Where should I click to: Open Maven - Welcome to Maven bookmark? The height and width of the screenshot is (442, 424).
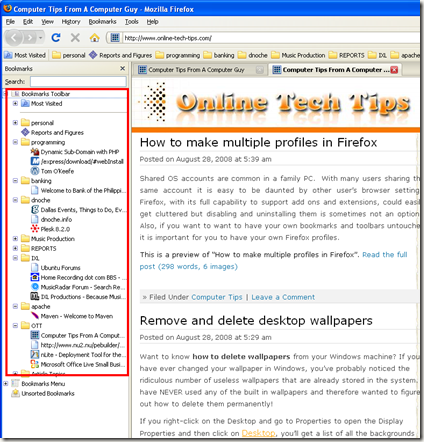pos(72,316)
